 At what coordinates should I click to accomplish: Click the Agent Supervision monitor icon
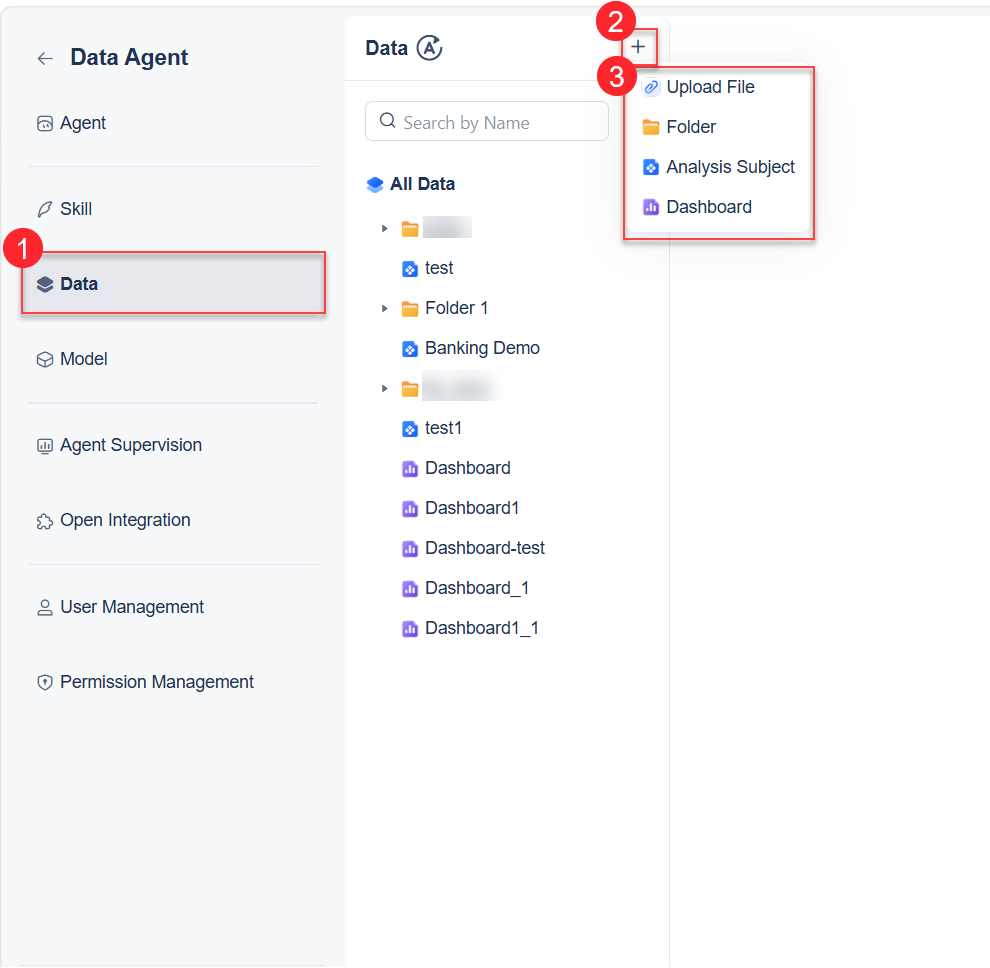pos(45,446)
